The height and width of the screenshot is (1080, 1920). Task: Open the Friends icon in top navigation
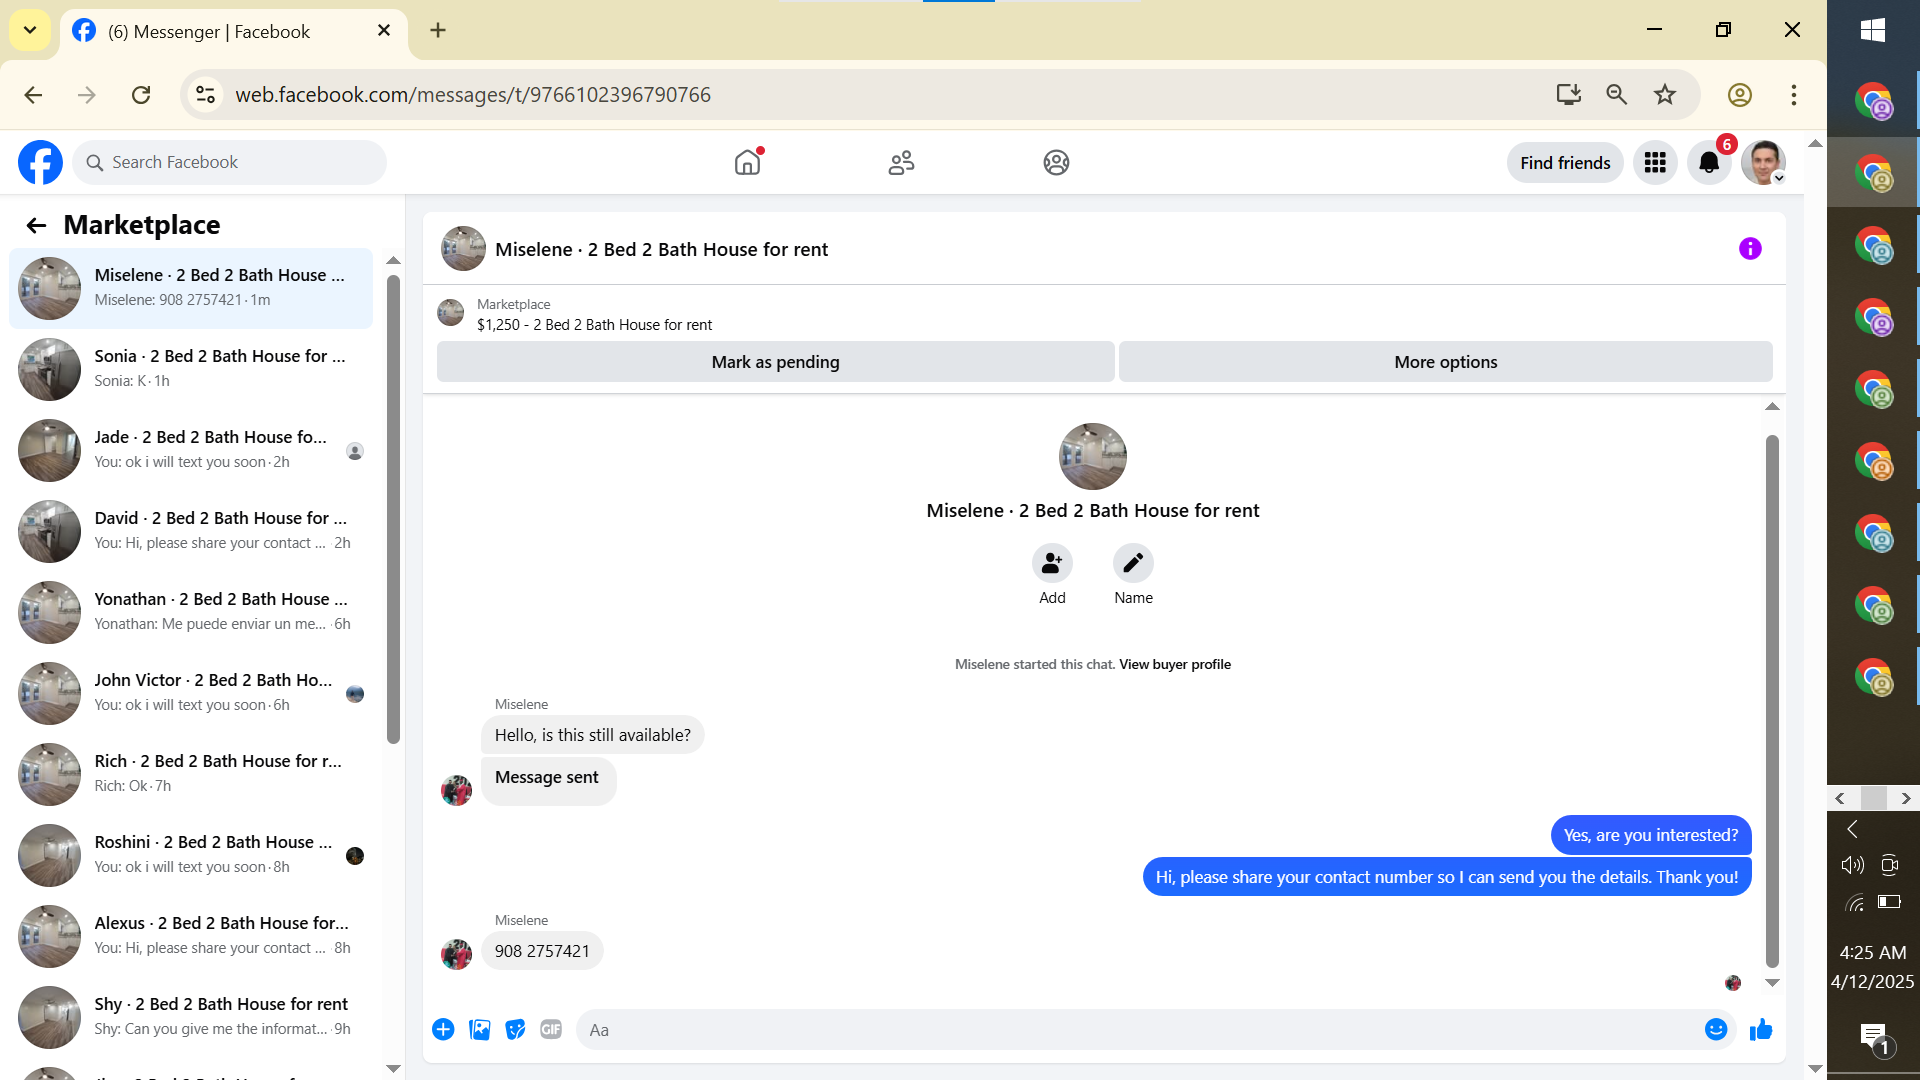point(901,162)
